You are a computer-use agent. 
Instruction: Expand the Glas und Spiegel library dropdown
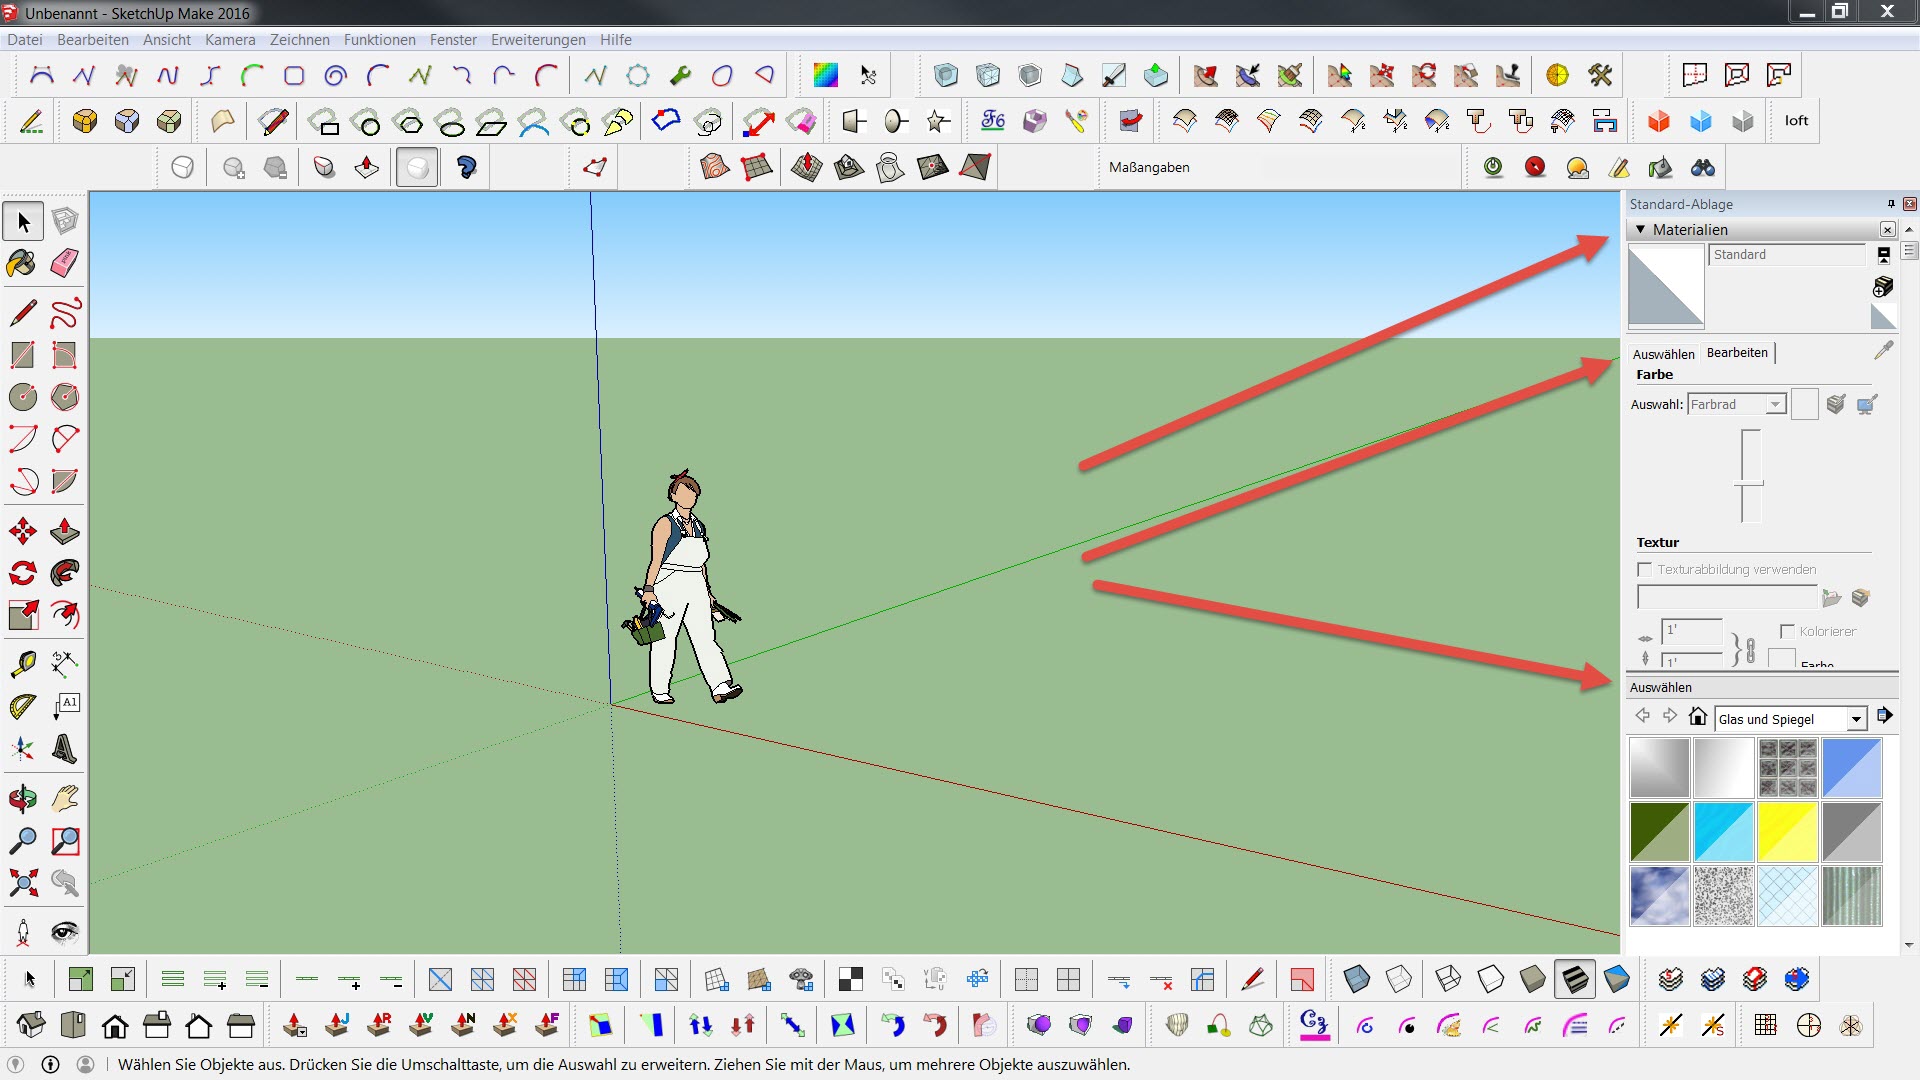coord(1856,719)
